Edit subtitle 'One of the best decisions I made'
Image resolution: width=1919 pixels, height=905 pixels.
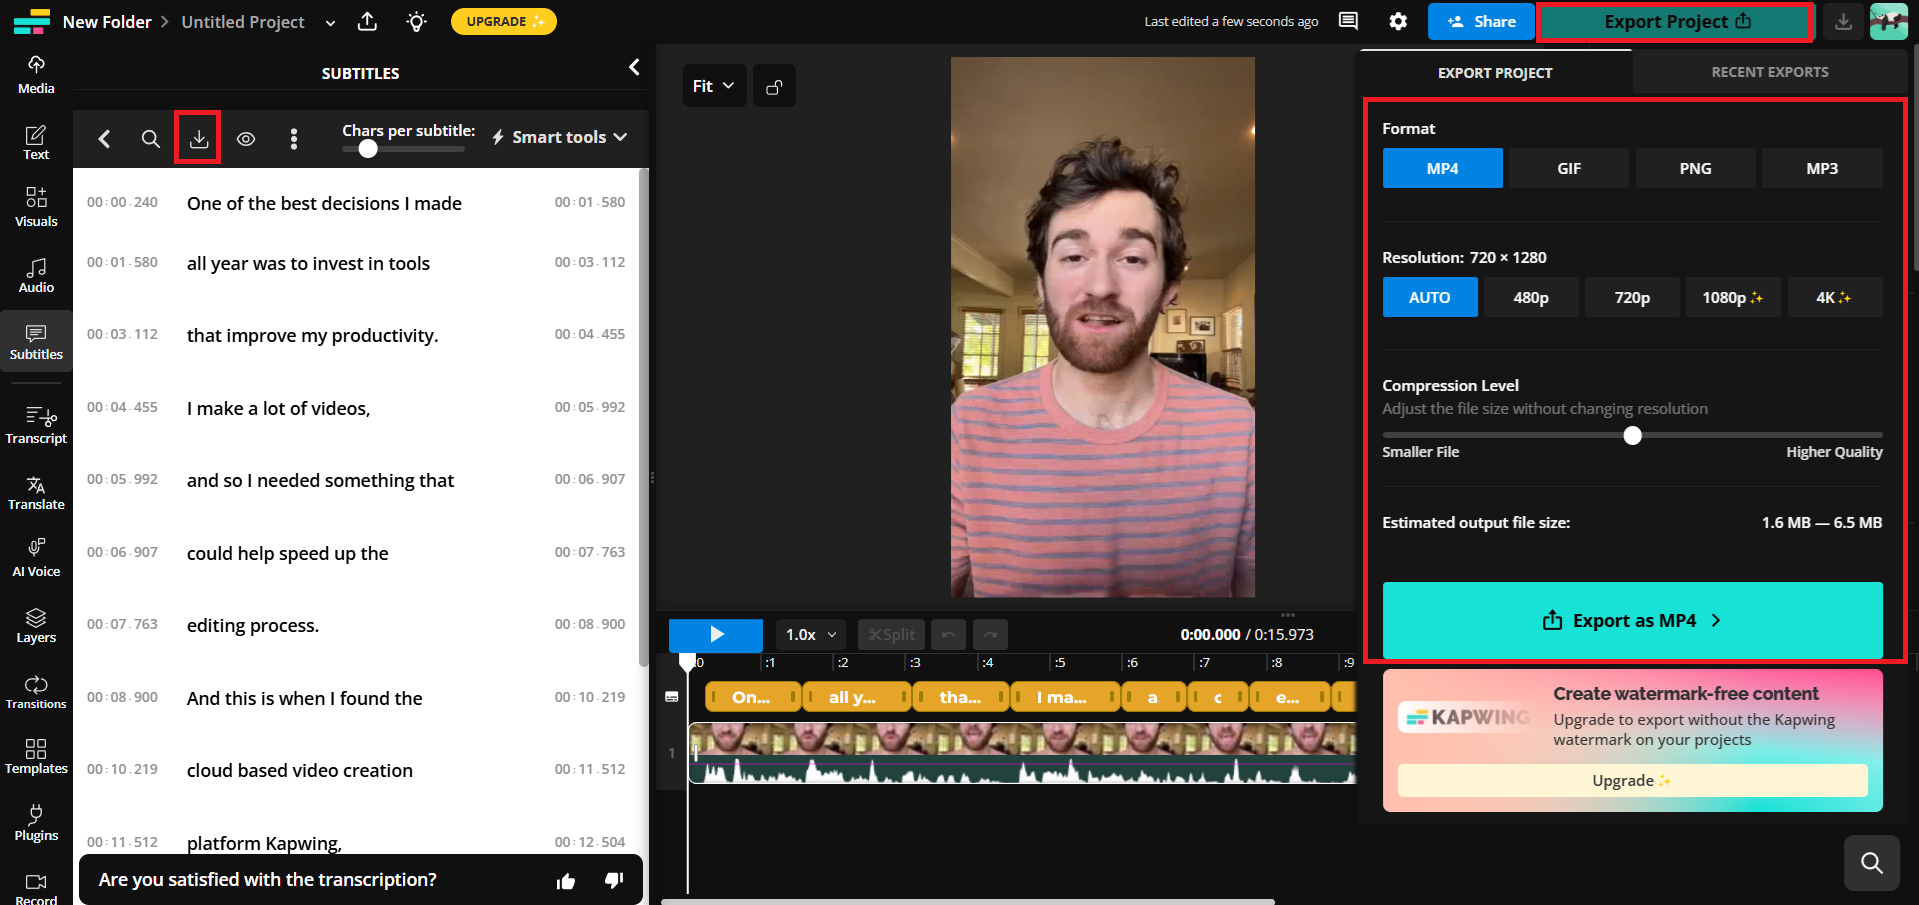coord(324,203)
